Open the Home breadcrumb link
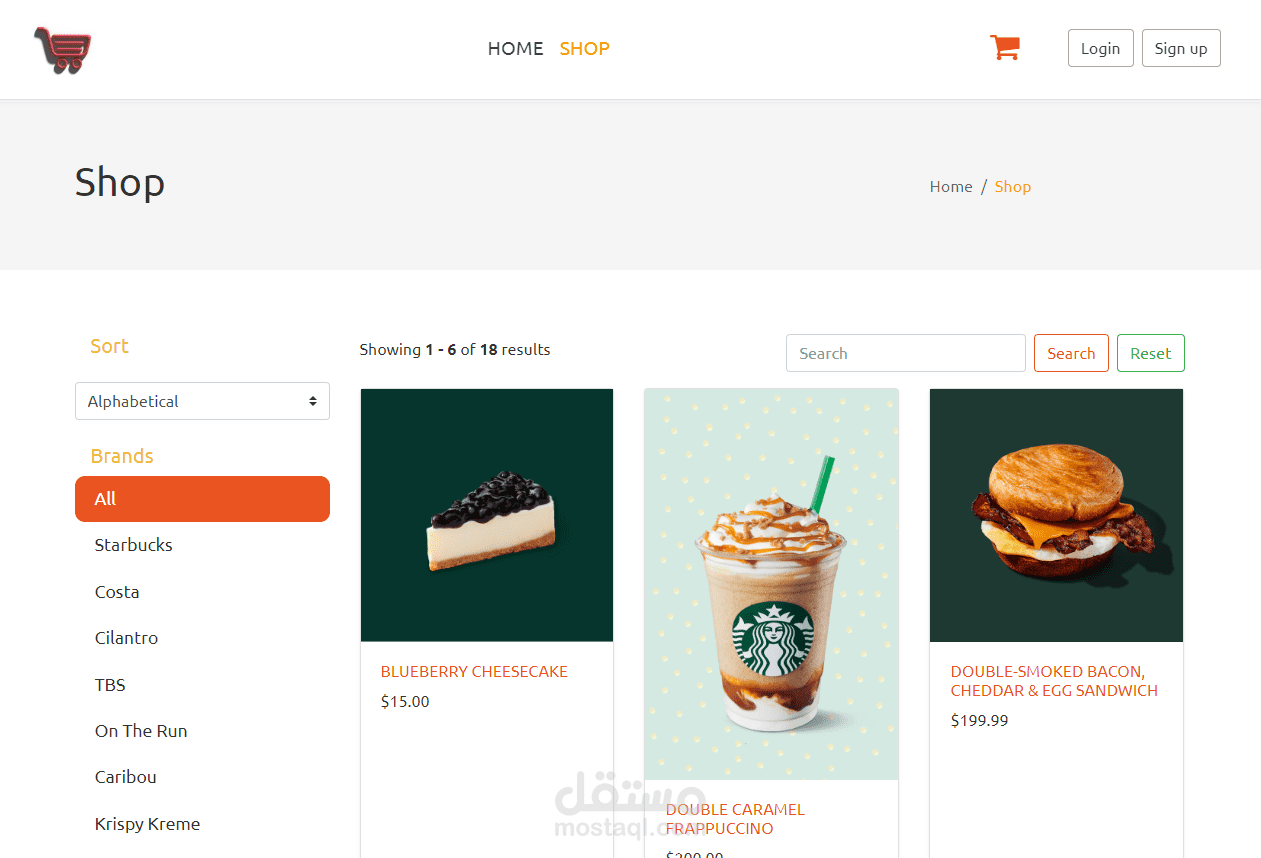 click(951, 186)
